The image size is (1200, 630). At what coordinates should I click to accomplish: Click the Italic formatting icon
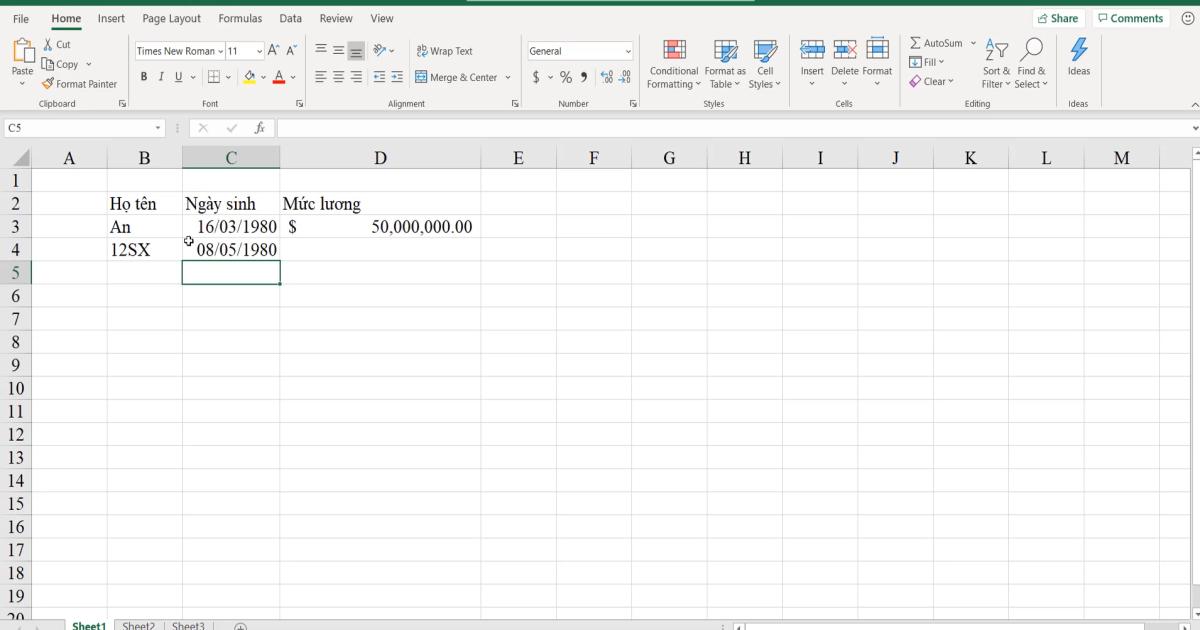tap(161, 76)
